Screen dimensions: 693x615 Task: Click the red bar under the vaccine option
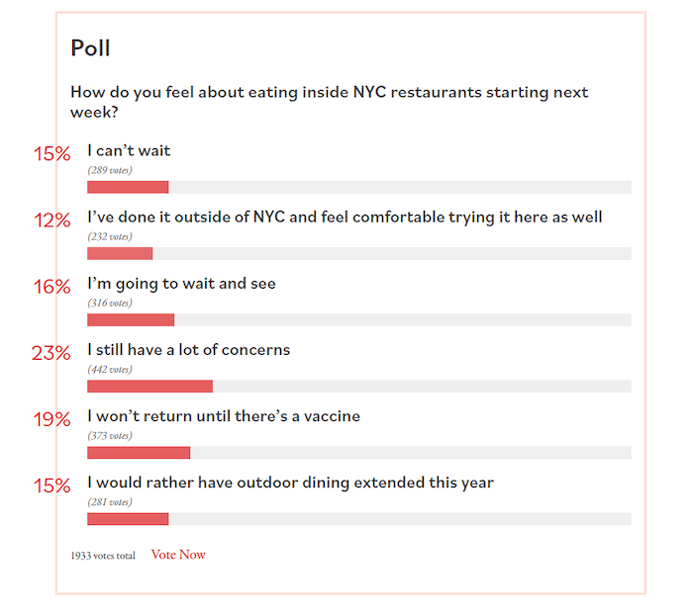138,452
